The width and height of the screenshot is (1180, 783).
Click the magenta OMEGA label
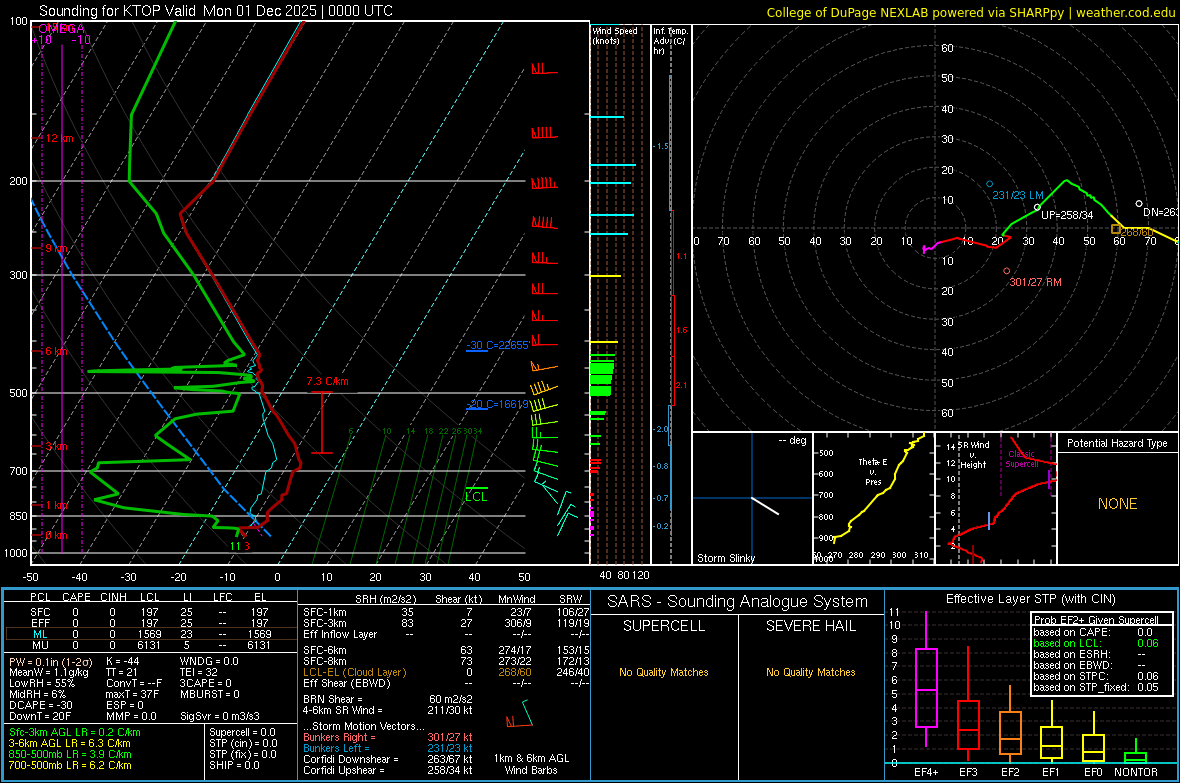tap(62, 29)
